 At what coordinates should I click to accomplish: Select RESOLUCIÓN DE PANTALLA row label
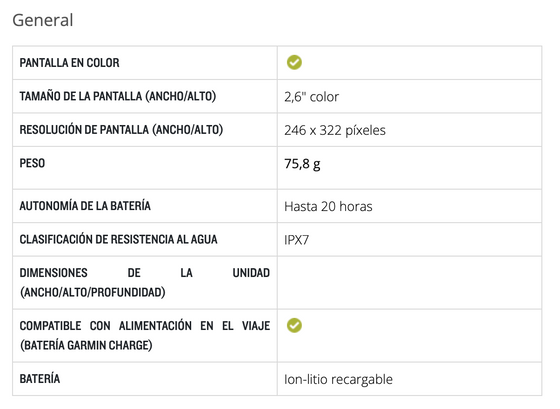click(x=121, y=130)
